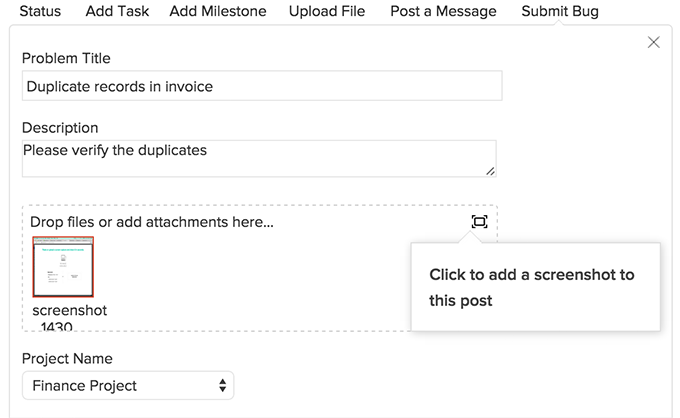Open the Post a Message tab

[x=443, y=12]
